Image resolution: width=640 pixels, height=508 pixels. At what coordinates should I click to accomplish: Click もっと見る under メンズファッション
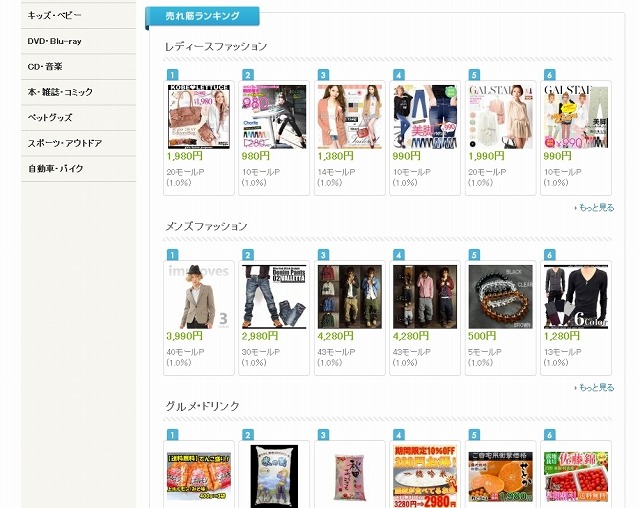coord(595,387)
